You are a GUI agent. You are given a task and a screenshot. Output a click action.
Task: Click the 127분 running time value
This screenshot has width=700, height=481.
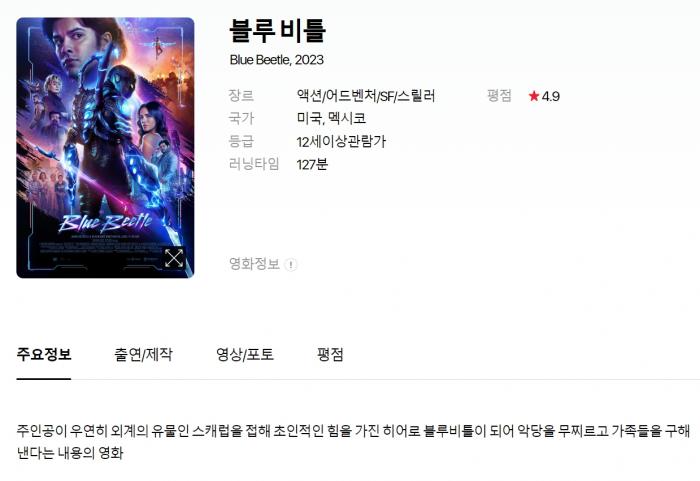click(312, 164)
